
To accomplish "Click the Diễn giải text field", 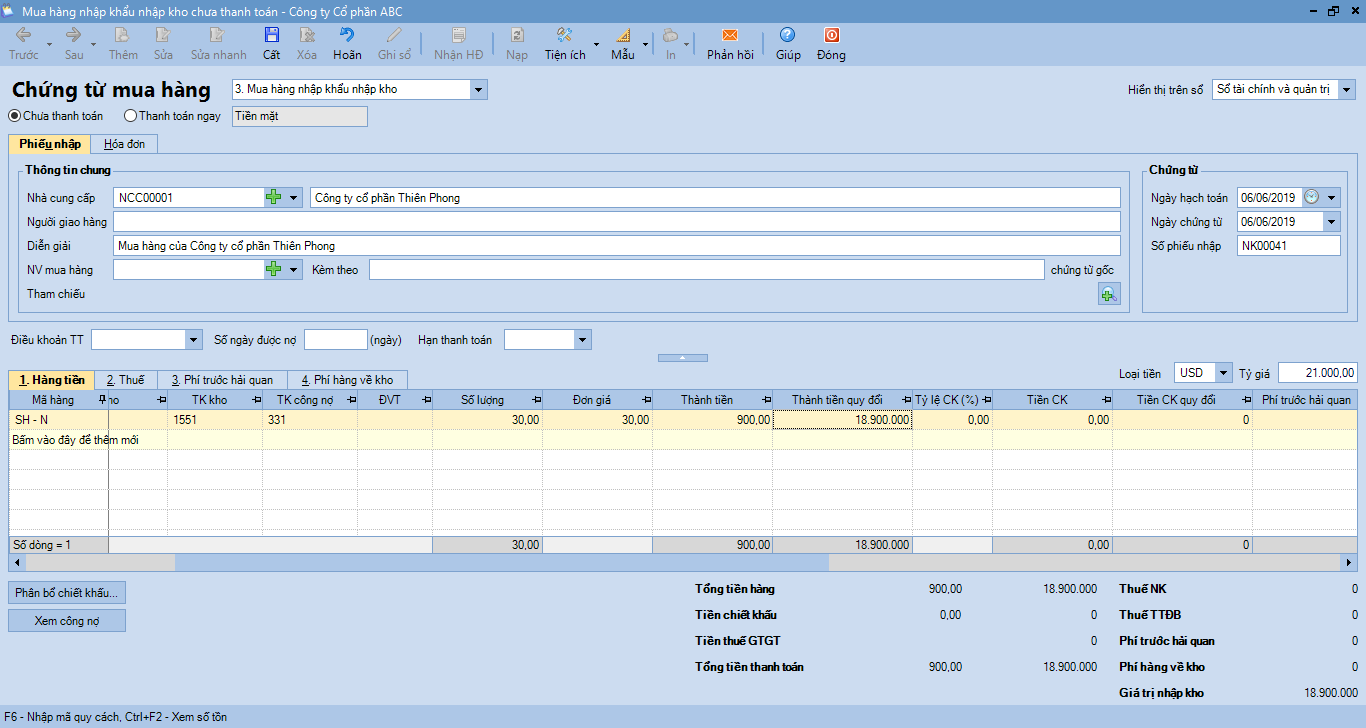I will (x=617, y=246).
